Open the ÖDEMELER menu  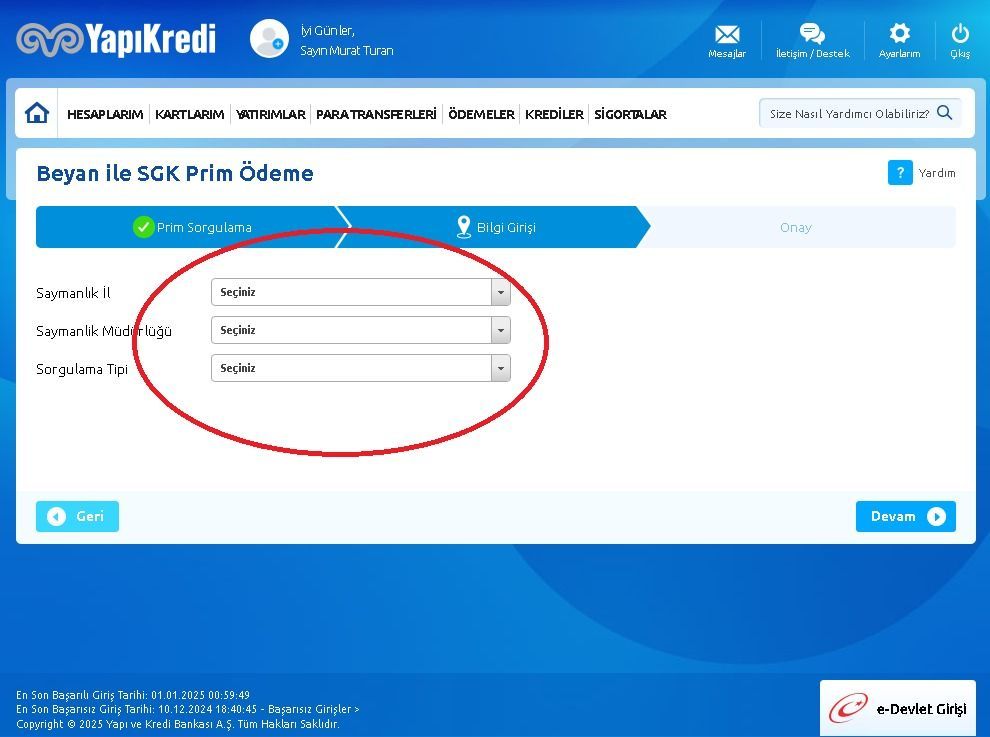coord(481,114)
